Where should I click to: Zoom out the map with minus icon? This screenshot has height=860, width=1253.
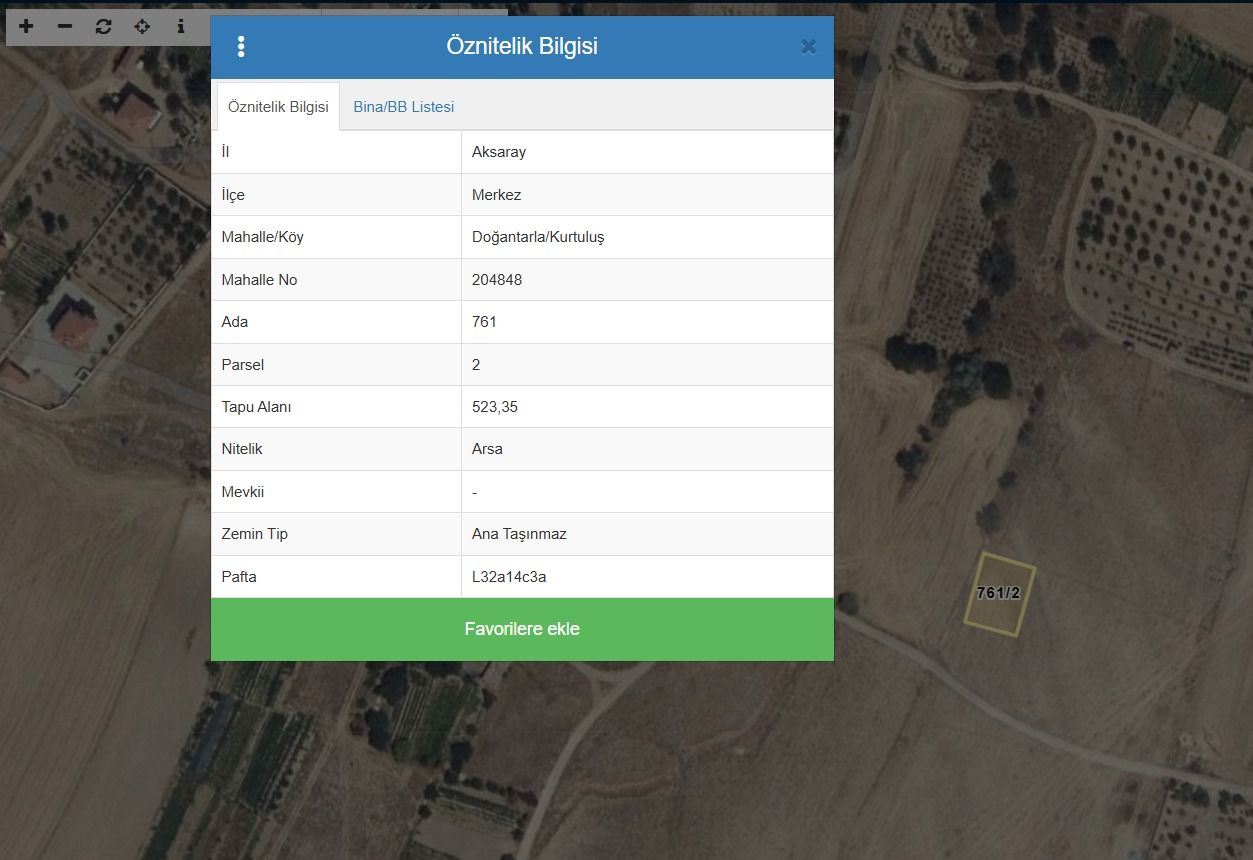[x=65, y=26]
